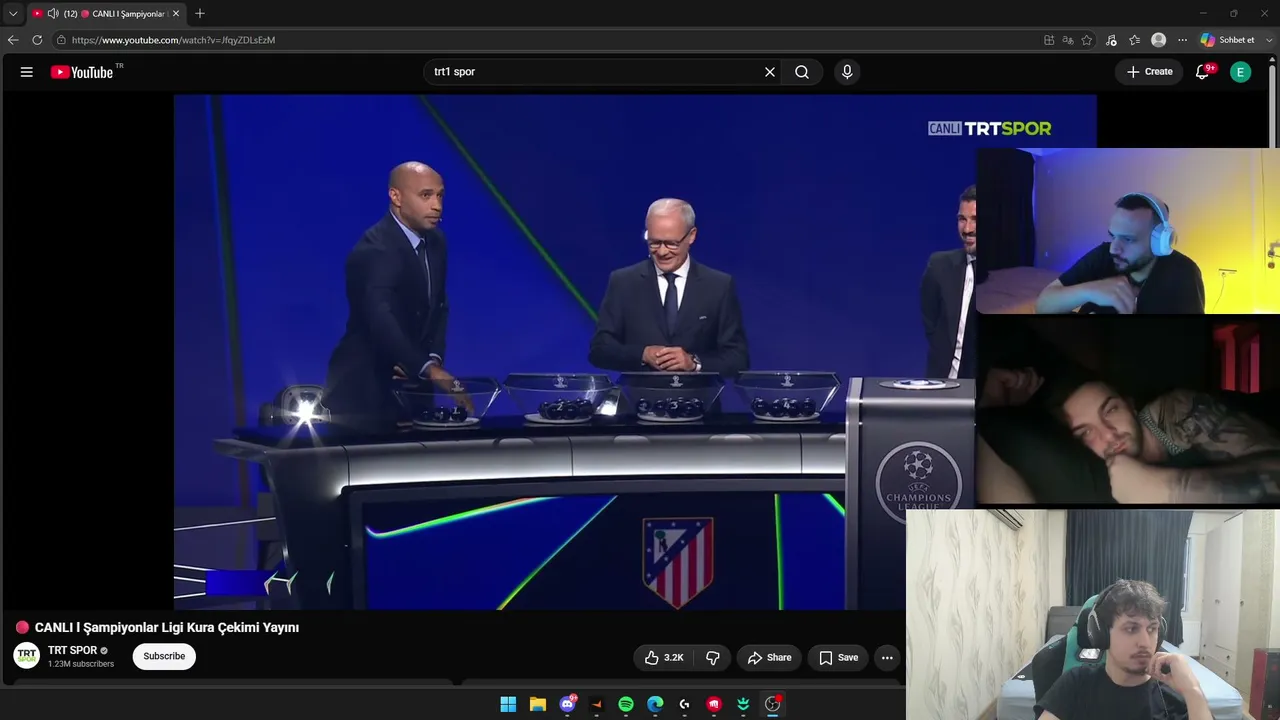Open browser settings and more menu
The height and width of the screenshot is (720, 1280).
[x=1182, y=40]
